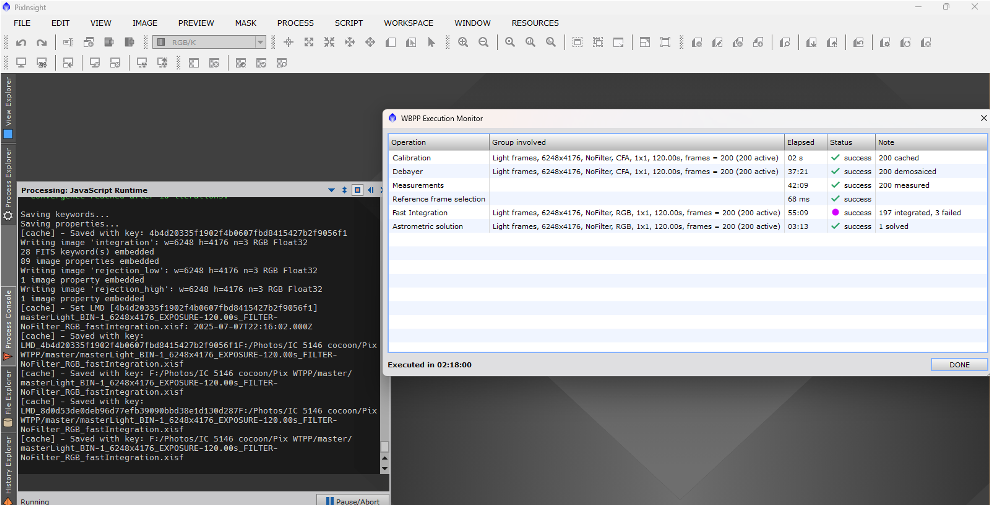
Task: Open the PROCESS menu
Action: (295, 23)
